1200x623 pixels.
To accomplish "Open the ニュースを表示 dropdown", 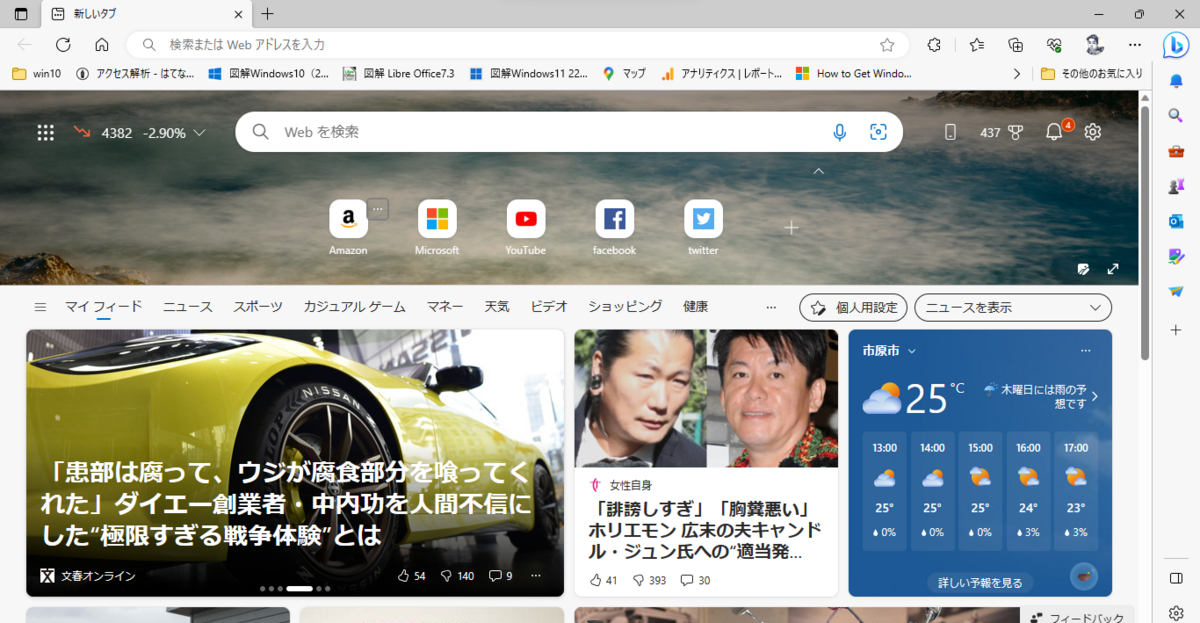I will click(x=1012, y=307).
